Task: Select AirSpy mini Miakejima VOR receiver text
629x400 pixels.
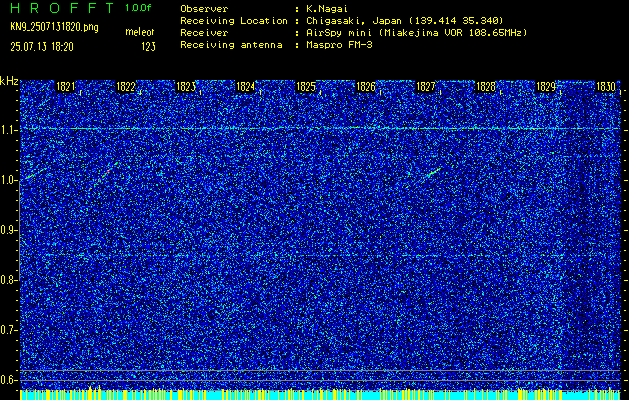Action: pos(416,33)
